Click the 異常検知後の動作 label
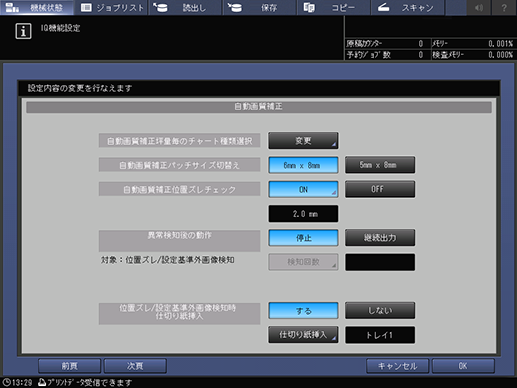Image resolution: width=517 pixels, height=388 pixels. click(x=179, y=240)
